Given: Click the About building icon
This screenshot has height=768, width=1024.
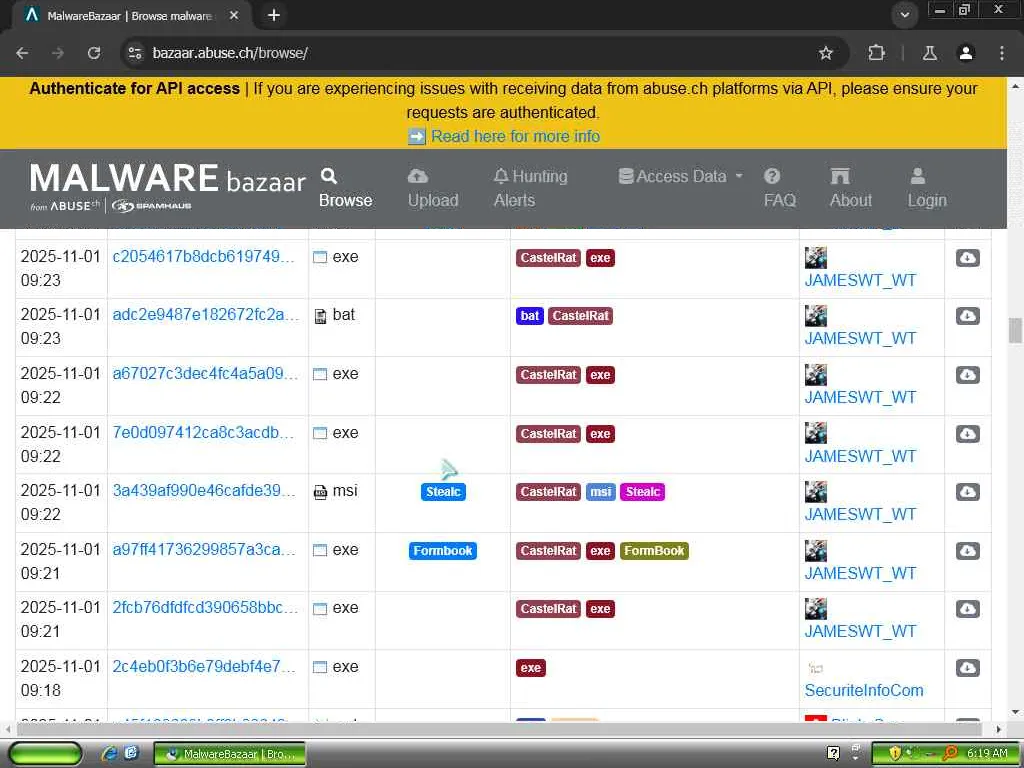Looking at the screenshot, I should point(840,176).
